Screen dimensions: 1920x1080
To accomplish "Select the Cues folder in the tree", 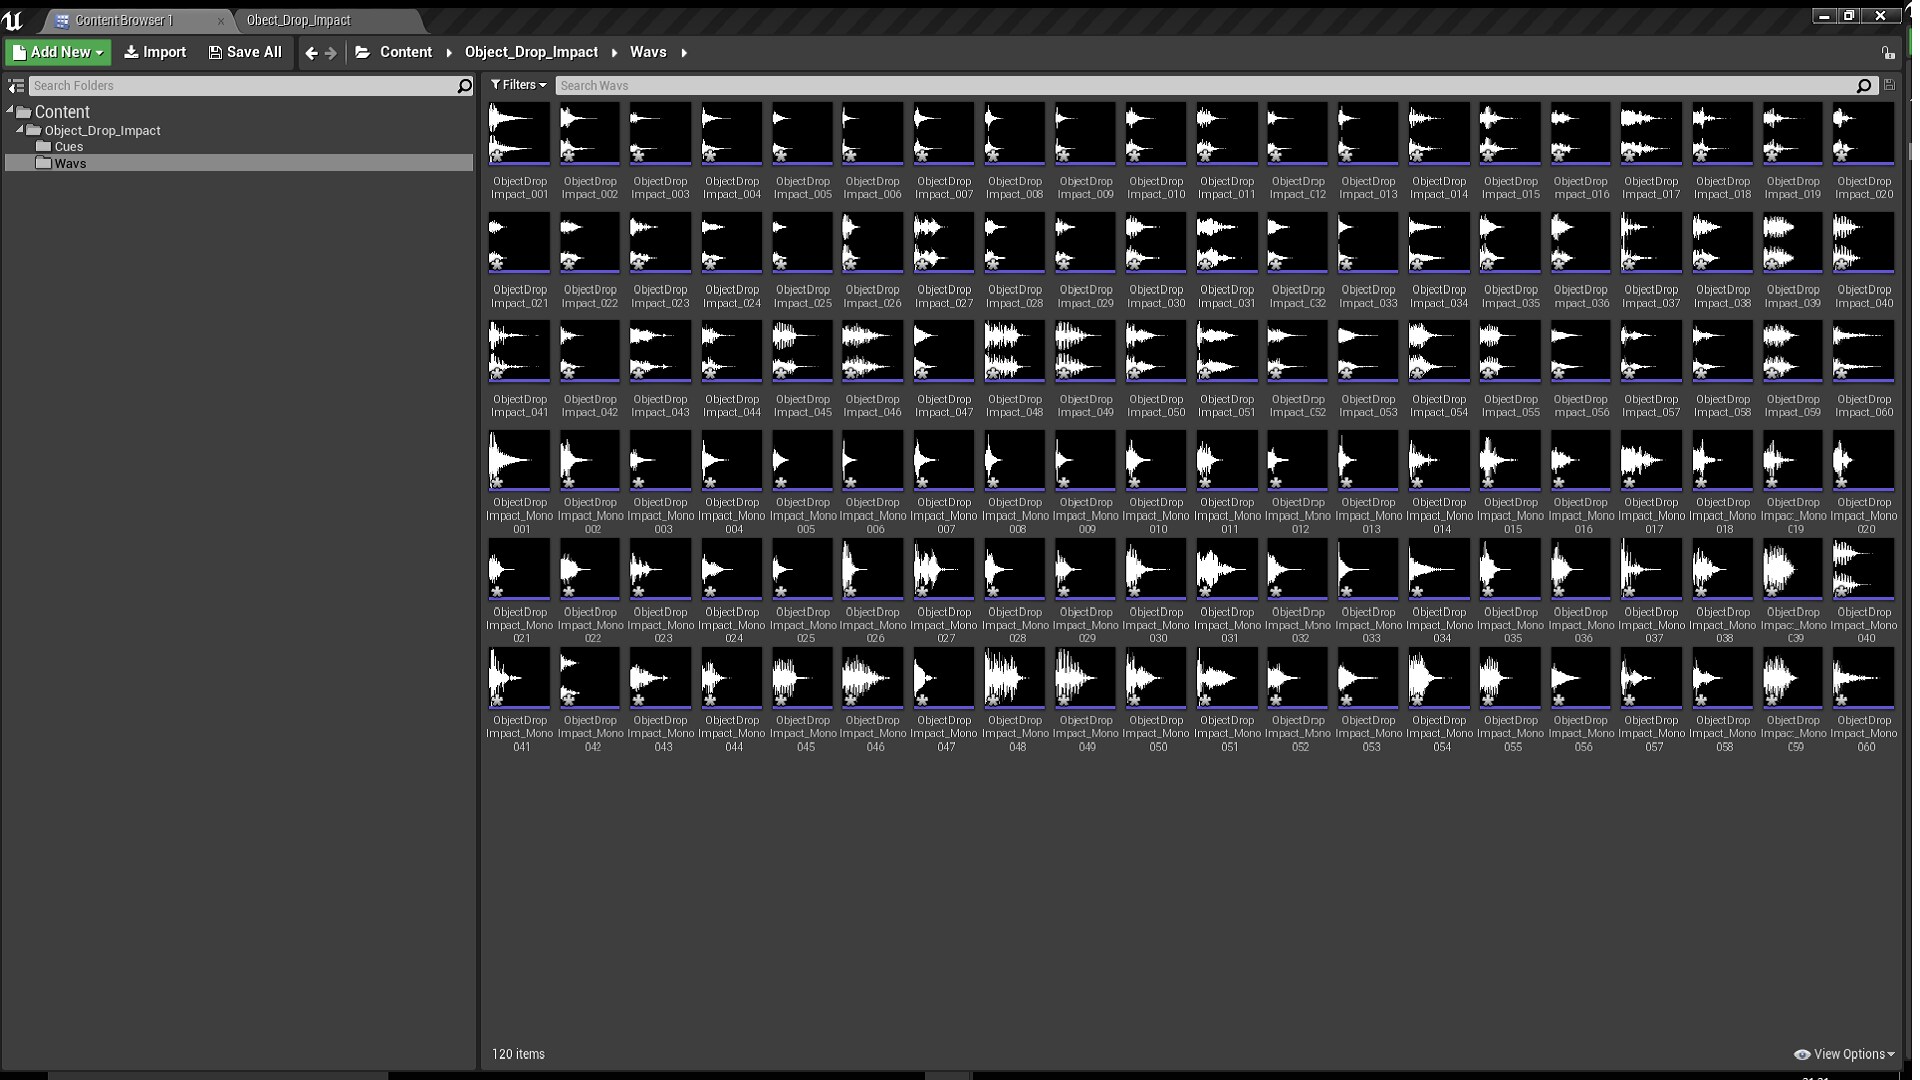I will click(x=67, y=146).
